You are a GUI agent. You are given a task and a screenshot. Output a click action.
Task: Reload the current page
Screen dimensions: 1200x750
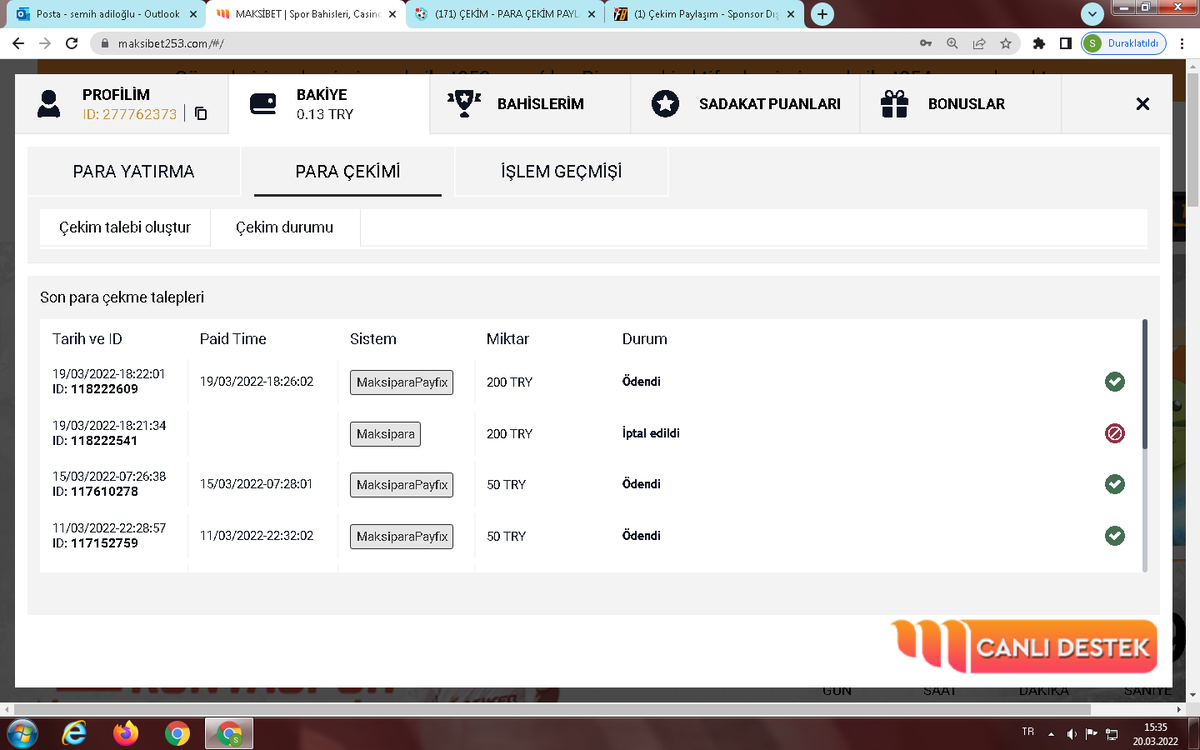pyautogui.click(x=71, y=44)
